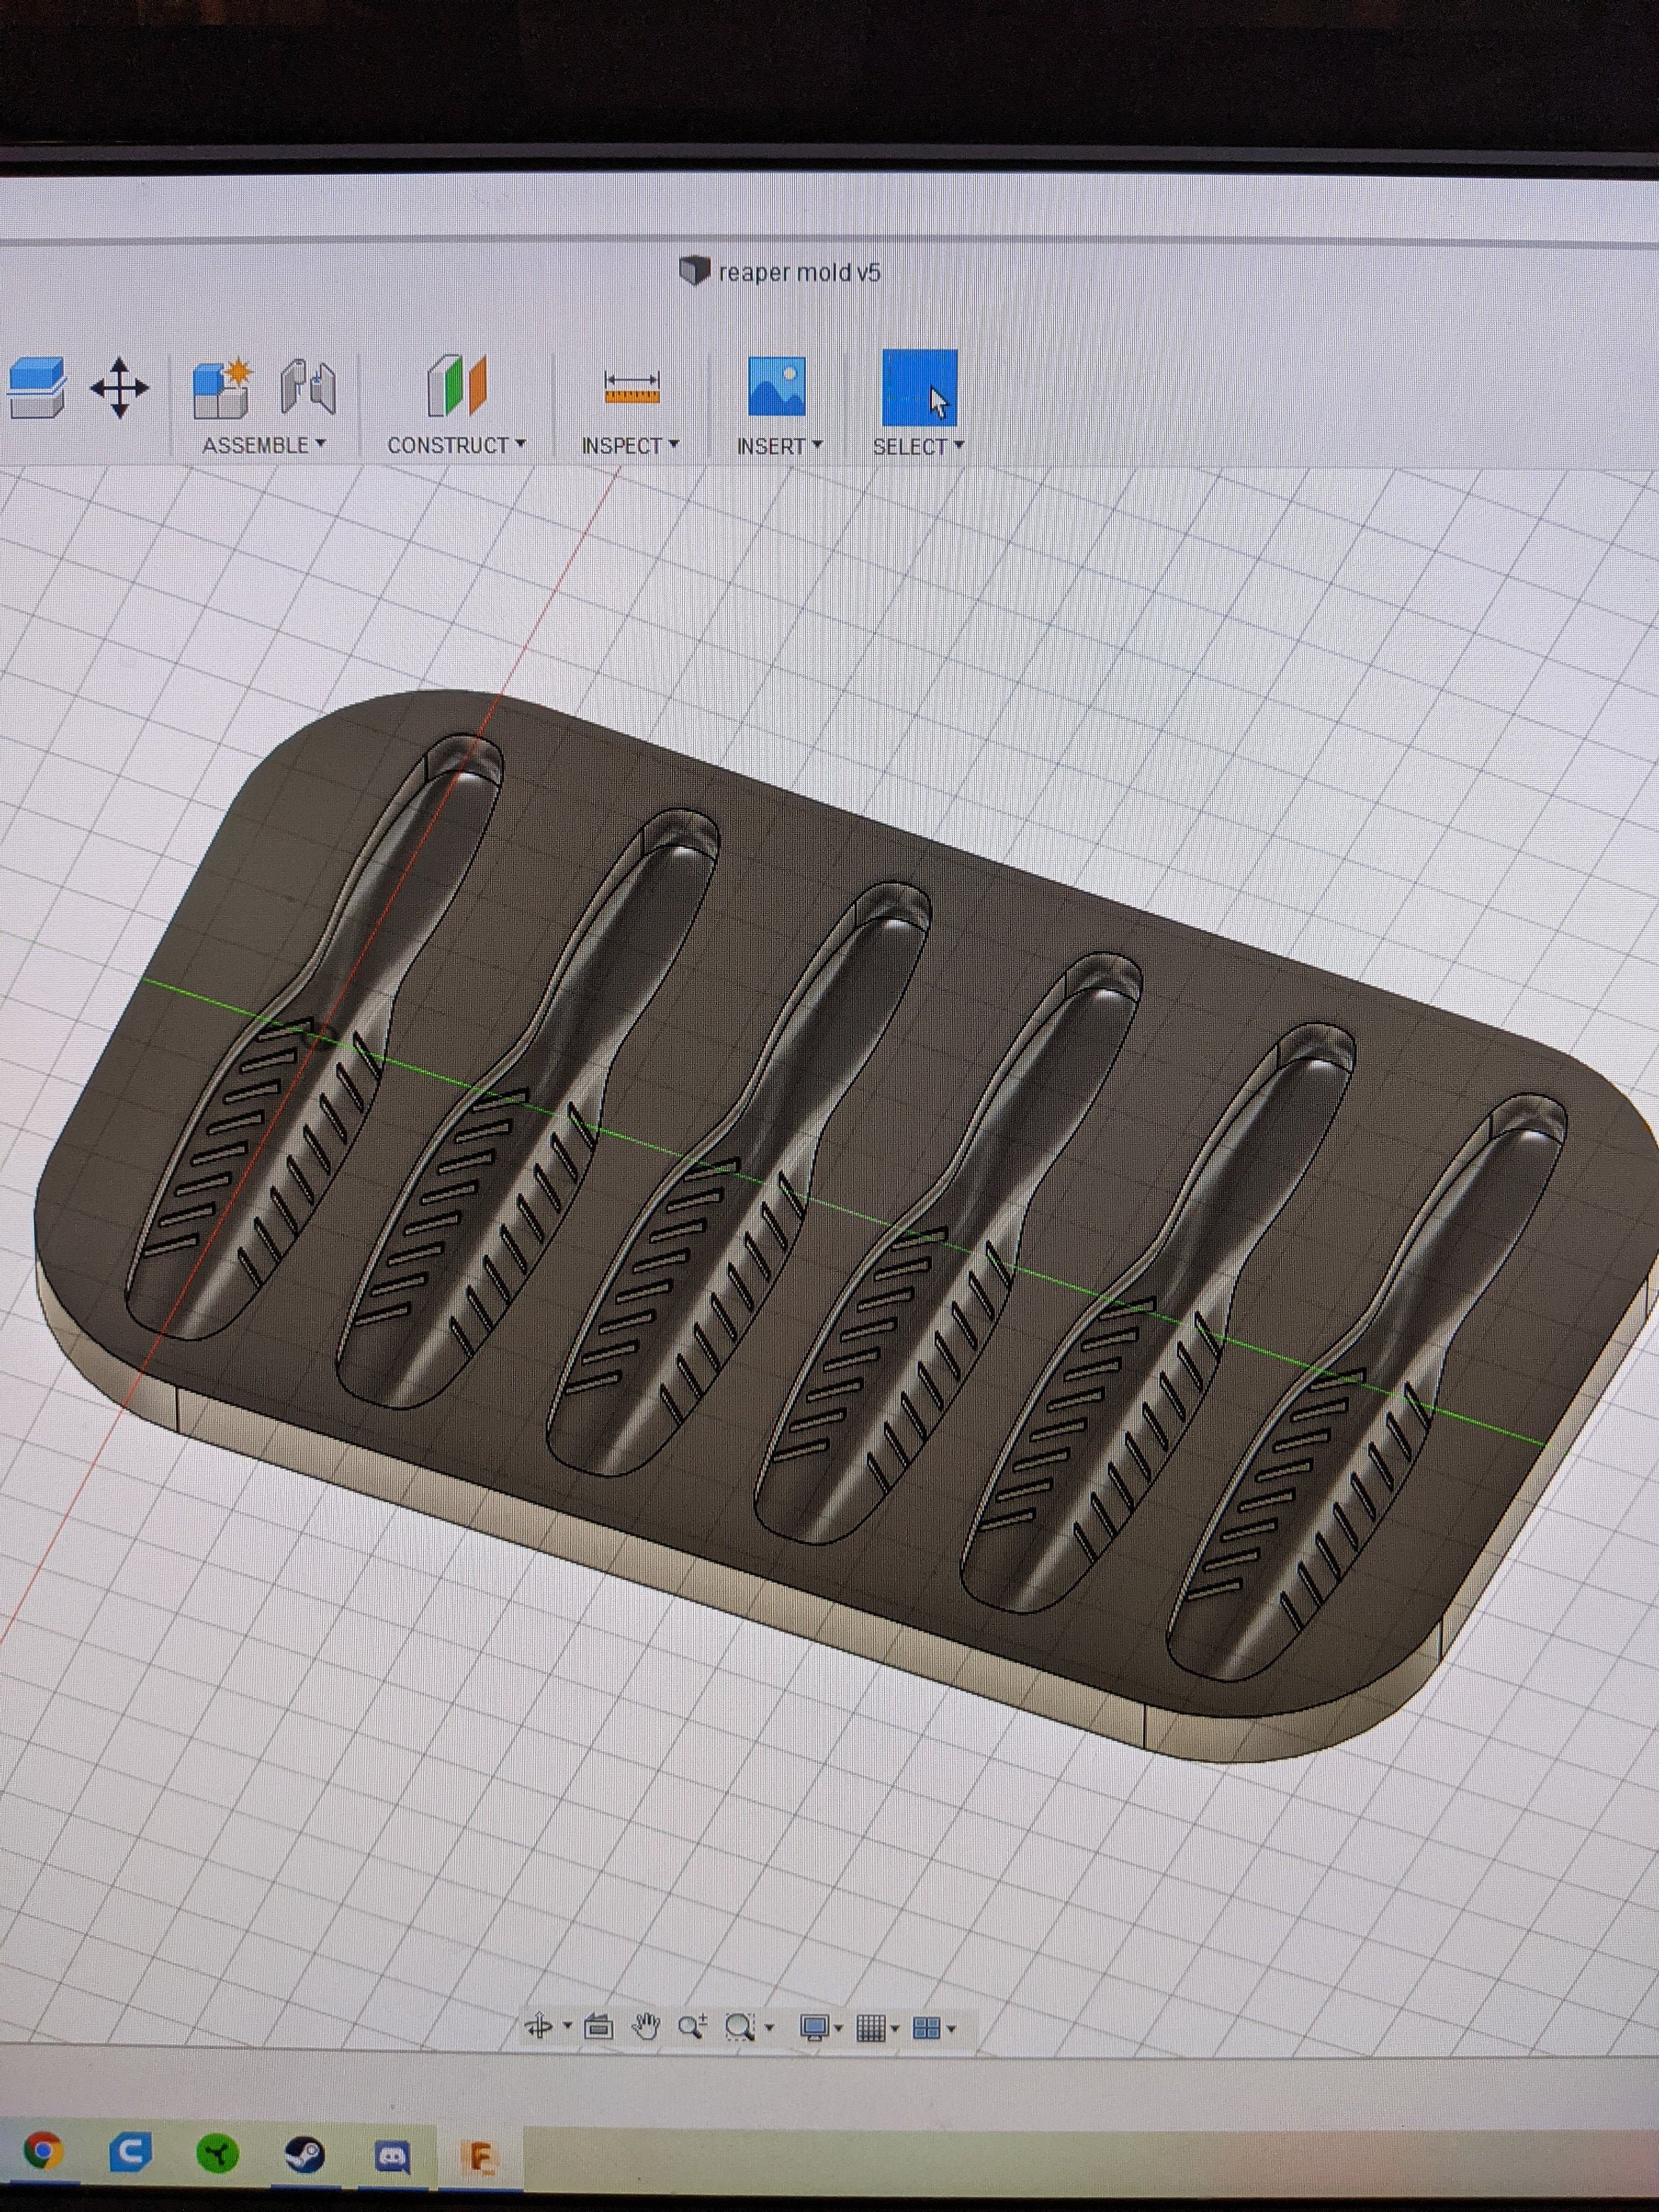The height and width of the screenshot is (2212, 1659).
Task: Toggle the layout grid display setting
Action: (873, 2027)
